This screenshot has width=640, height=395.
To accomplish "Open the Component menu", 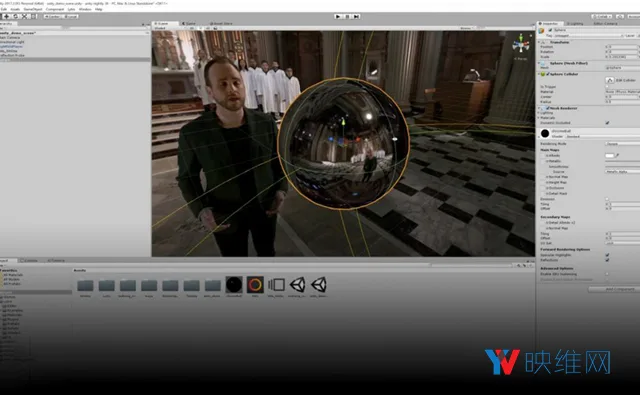I will [x=55, y=9].
